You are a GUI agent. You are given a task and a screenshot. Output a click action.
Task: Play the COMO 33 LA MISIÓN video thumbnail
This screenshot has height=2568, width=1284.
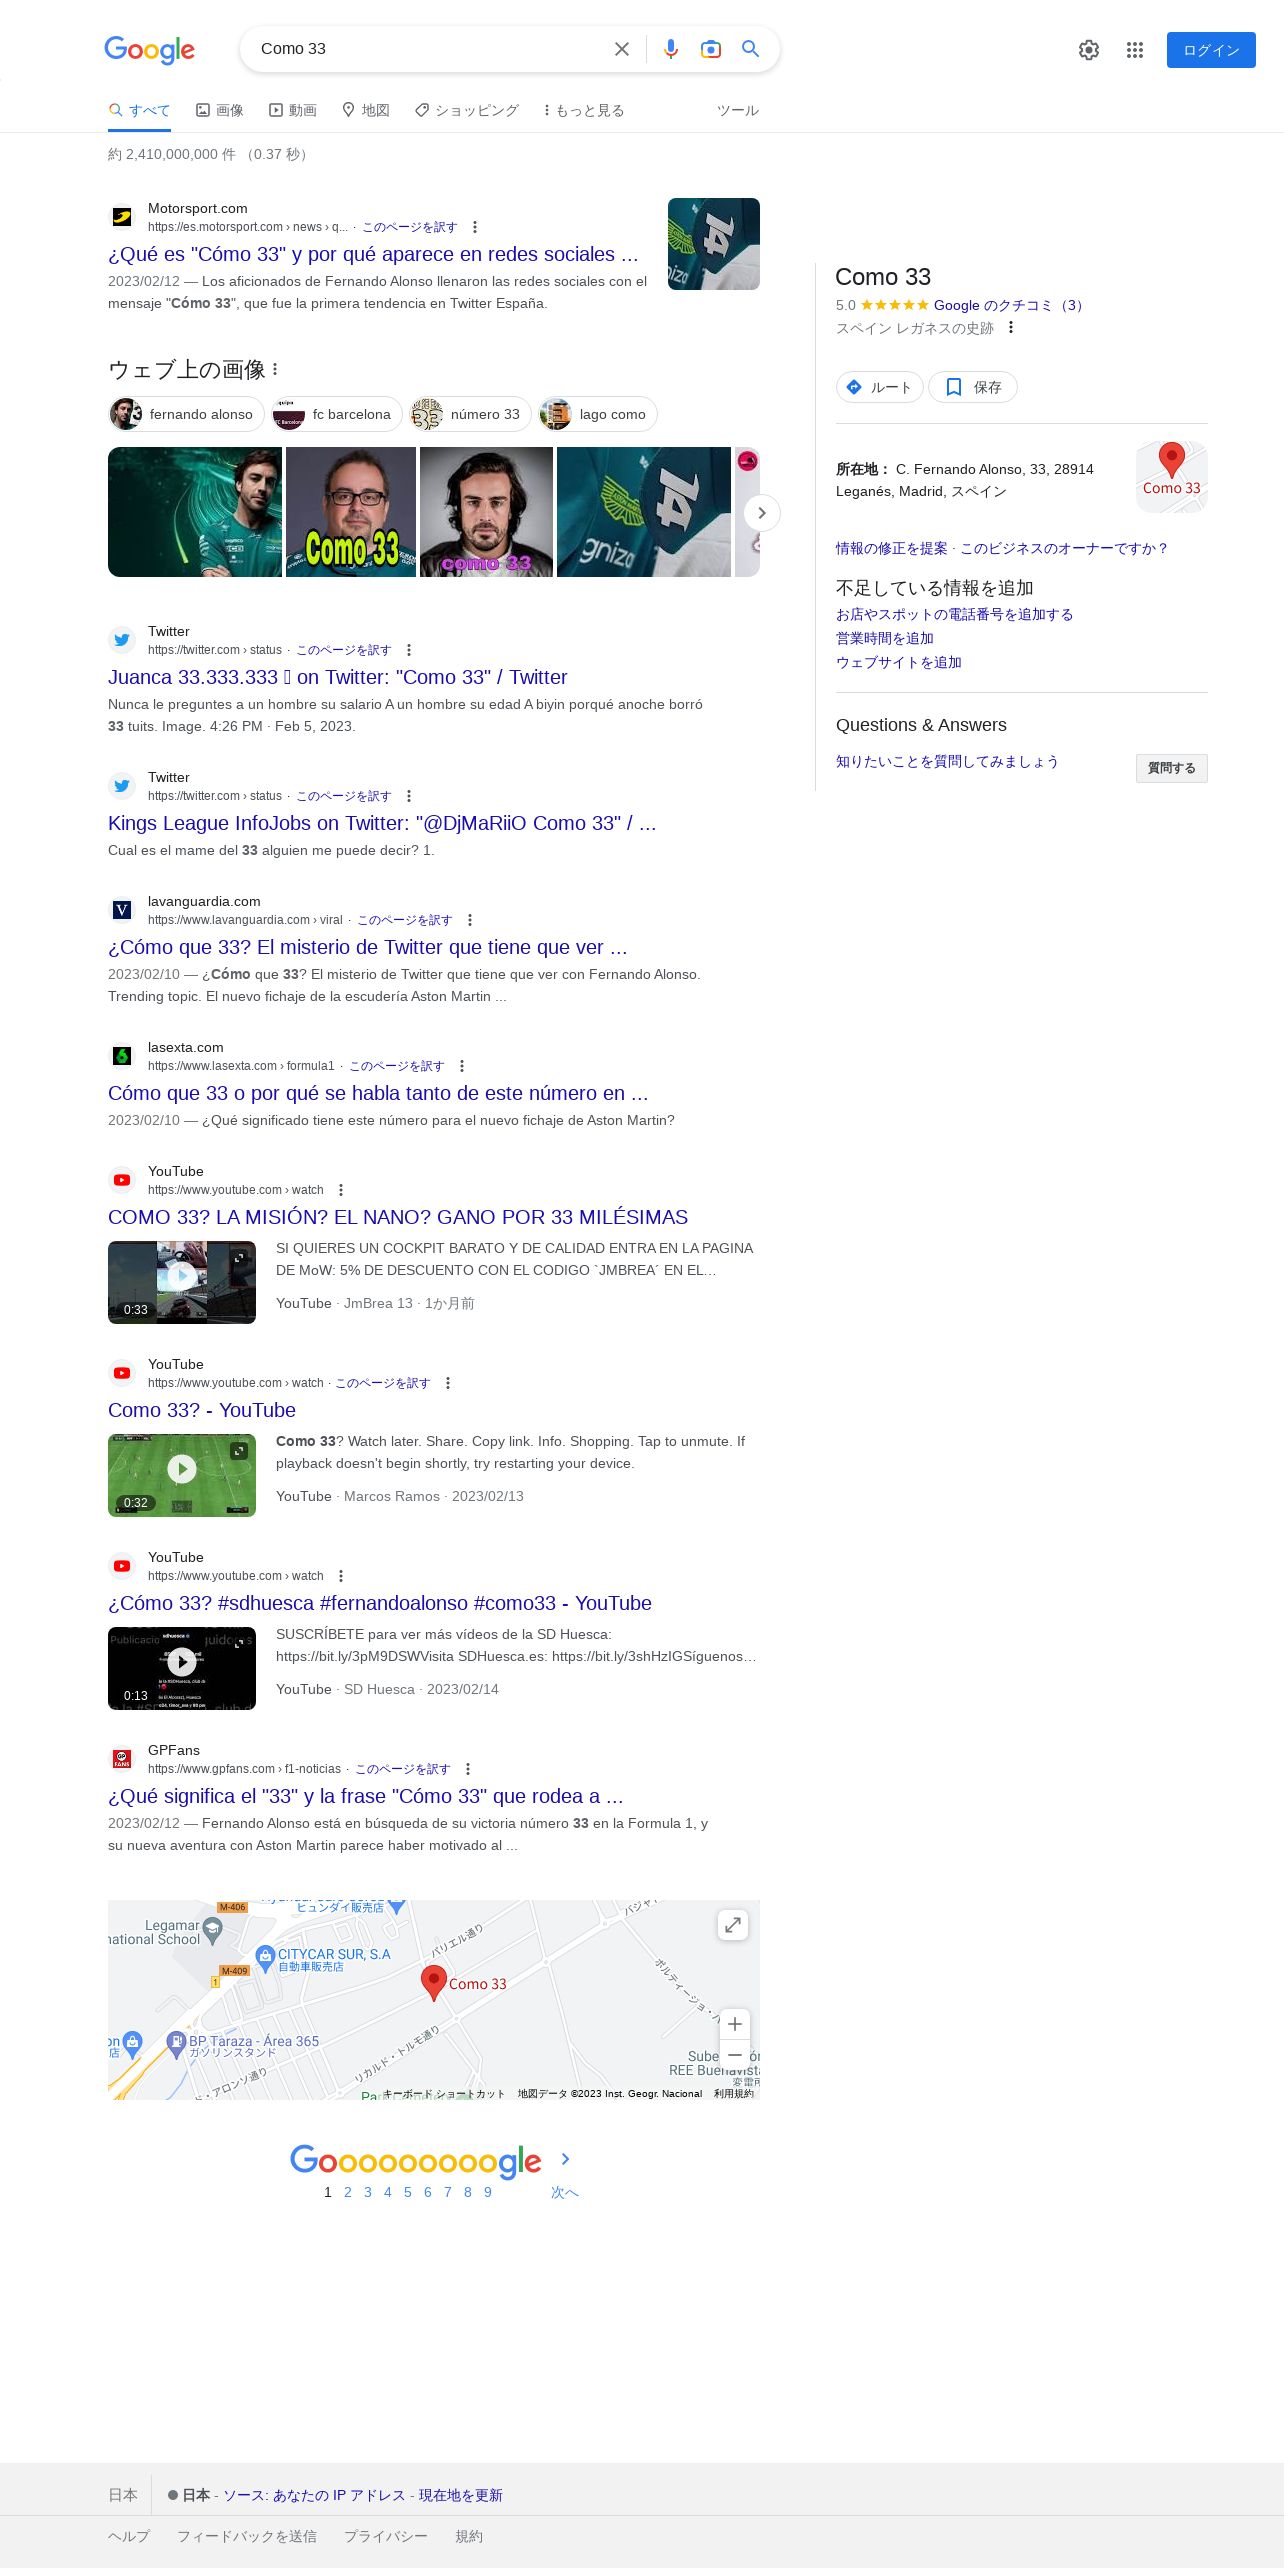pyautogui.click(x=182, y=1282)
